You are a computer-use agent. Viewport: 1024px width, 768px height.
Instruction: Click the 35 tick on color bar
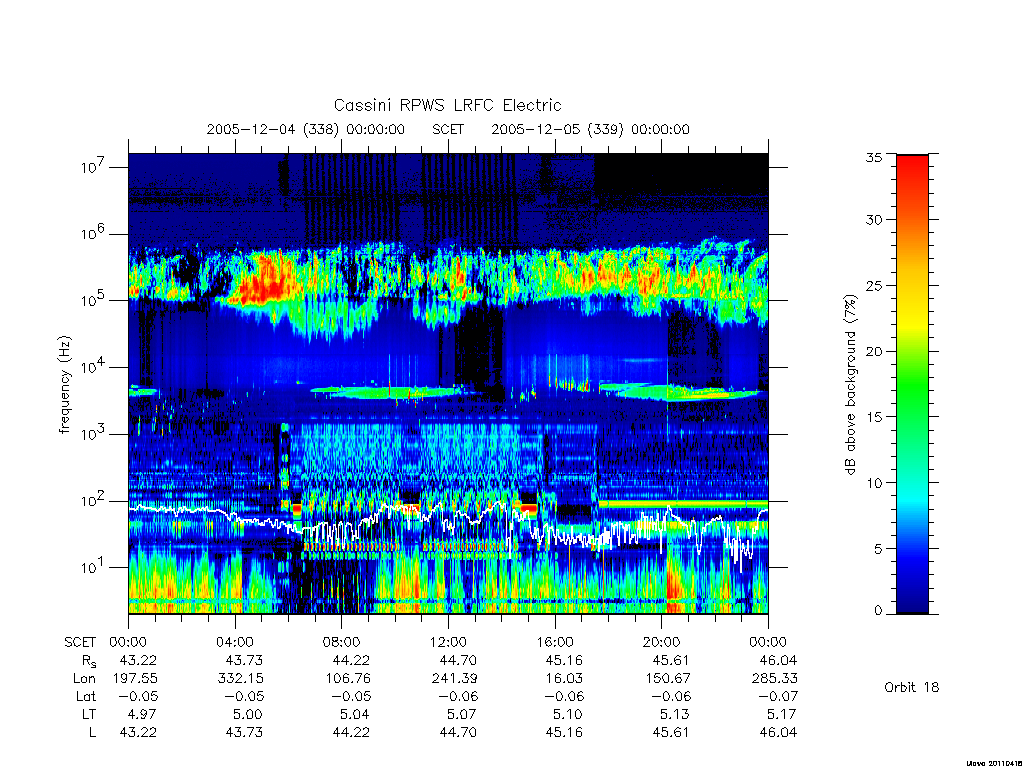(874, 157)
